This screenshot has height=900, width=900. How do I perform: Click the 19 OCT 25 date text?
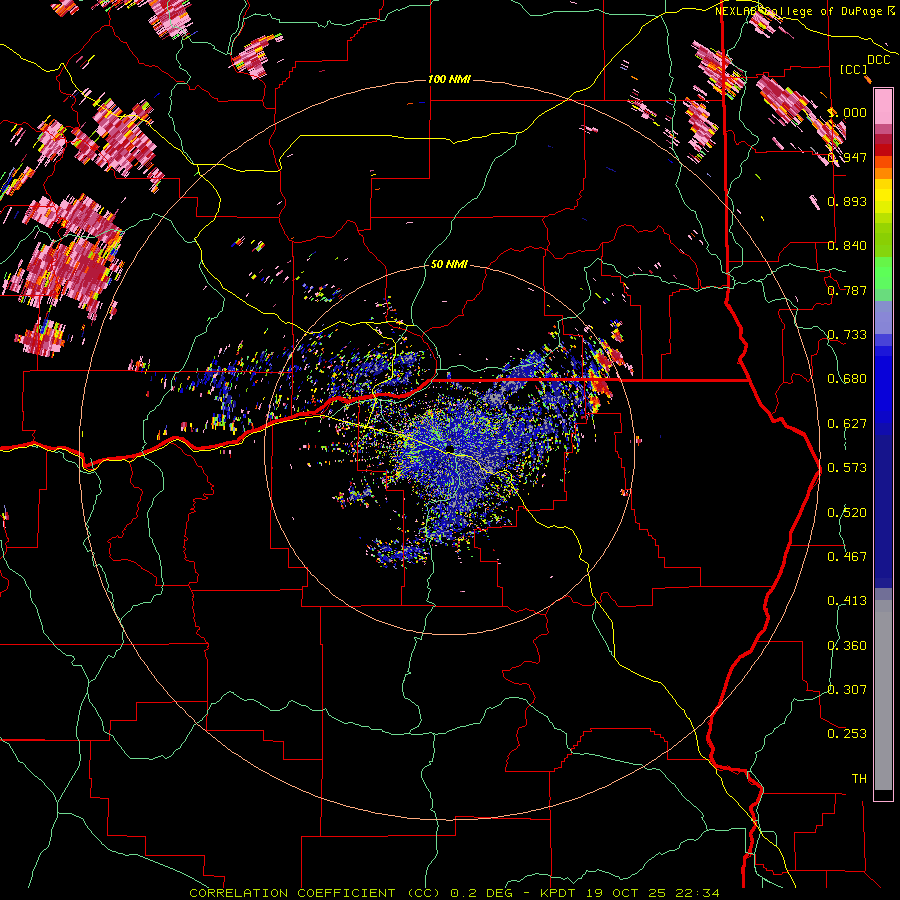pos(624,893)
